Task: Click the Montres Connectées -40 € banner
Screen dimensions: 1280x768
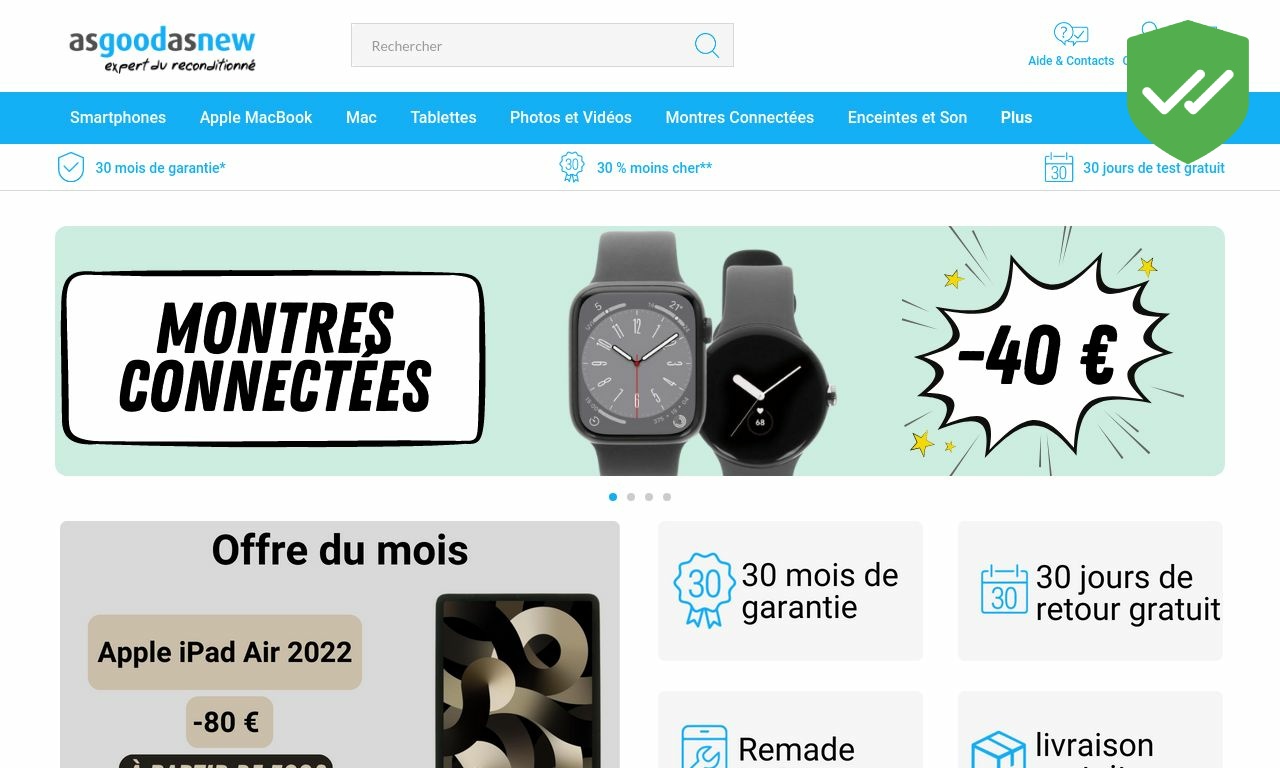Action: coord(640,351)
